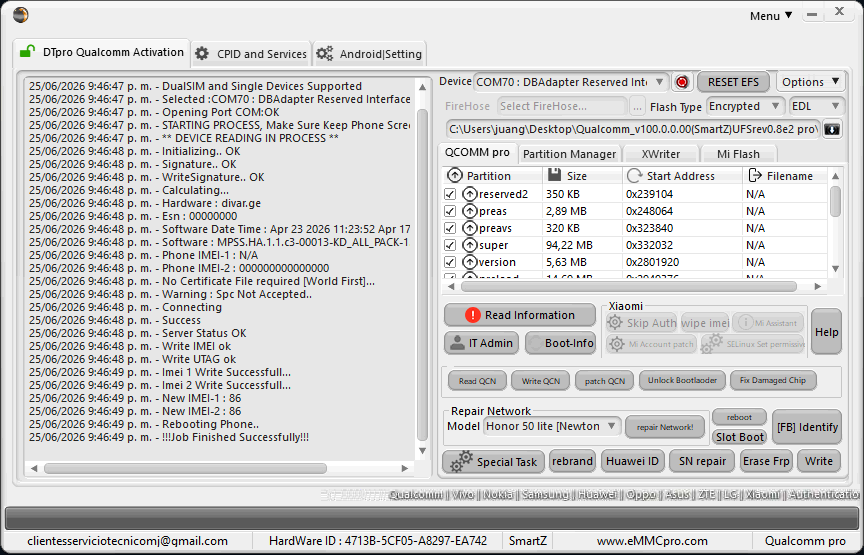Click the rebrand button
Image resolution: width=864 pixels, height=555 pixels.
pyautogui.click(x=572, y=461)
